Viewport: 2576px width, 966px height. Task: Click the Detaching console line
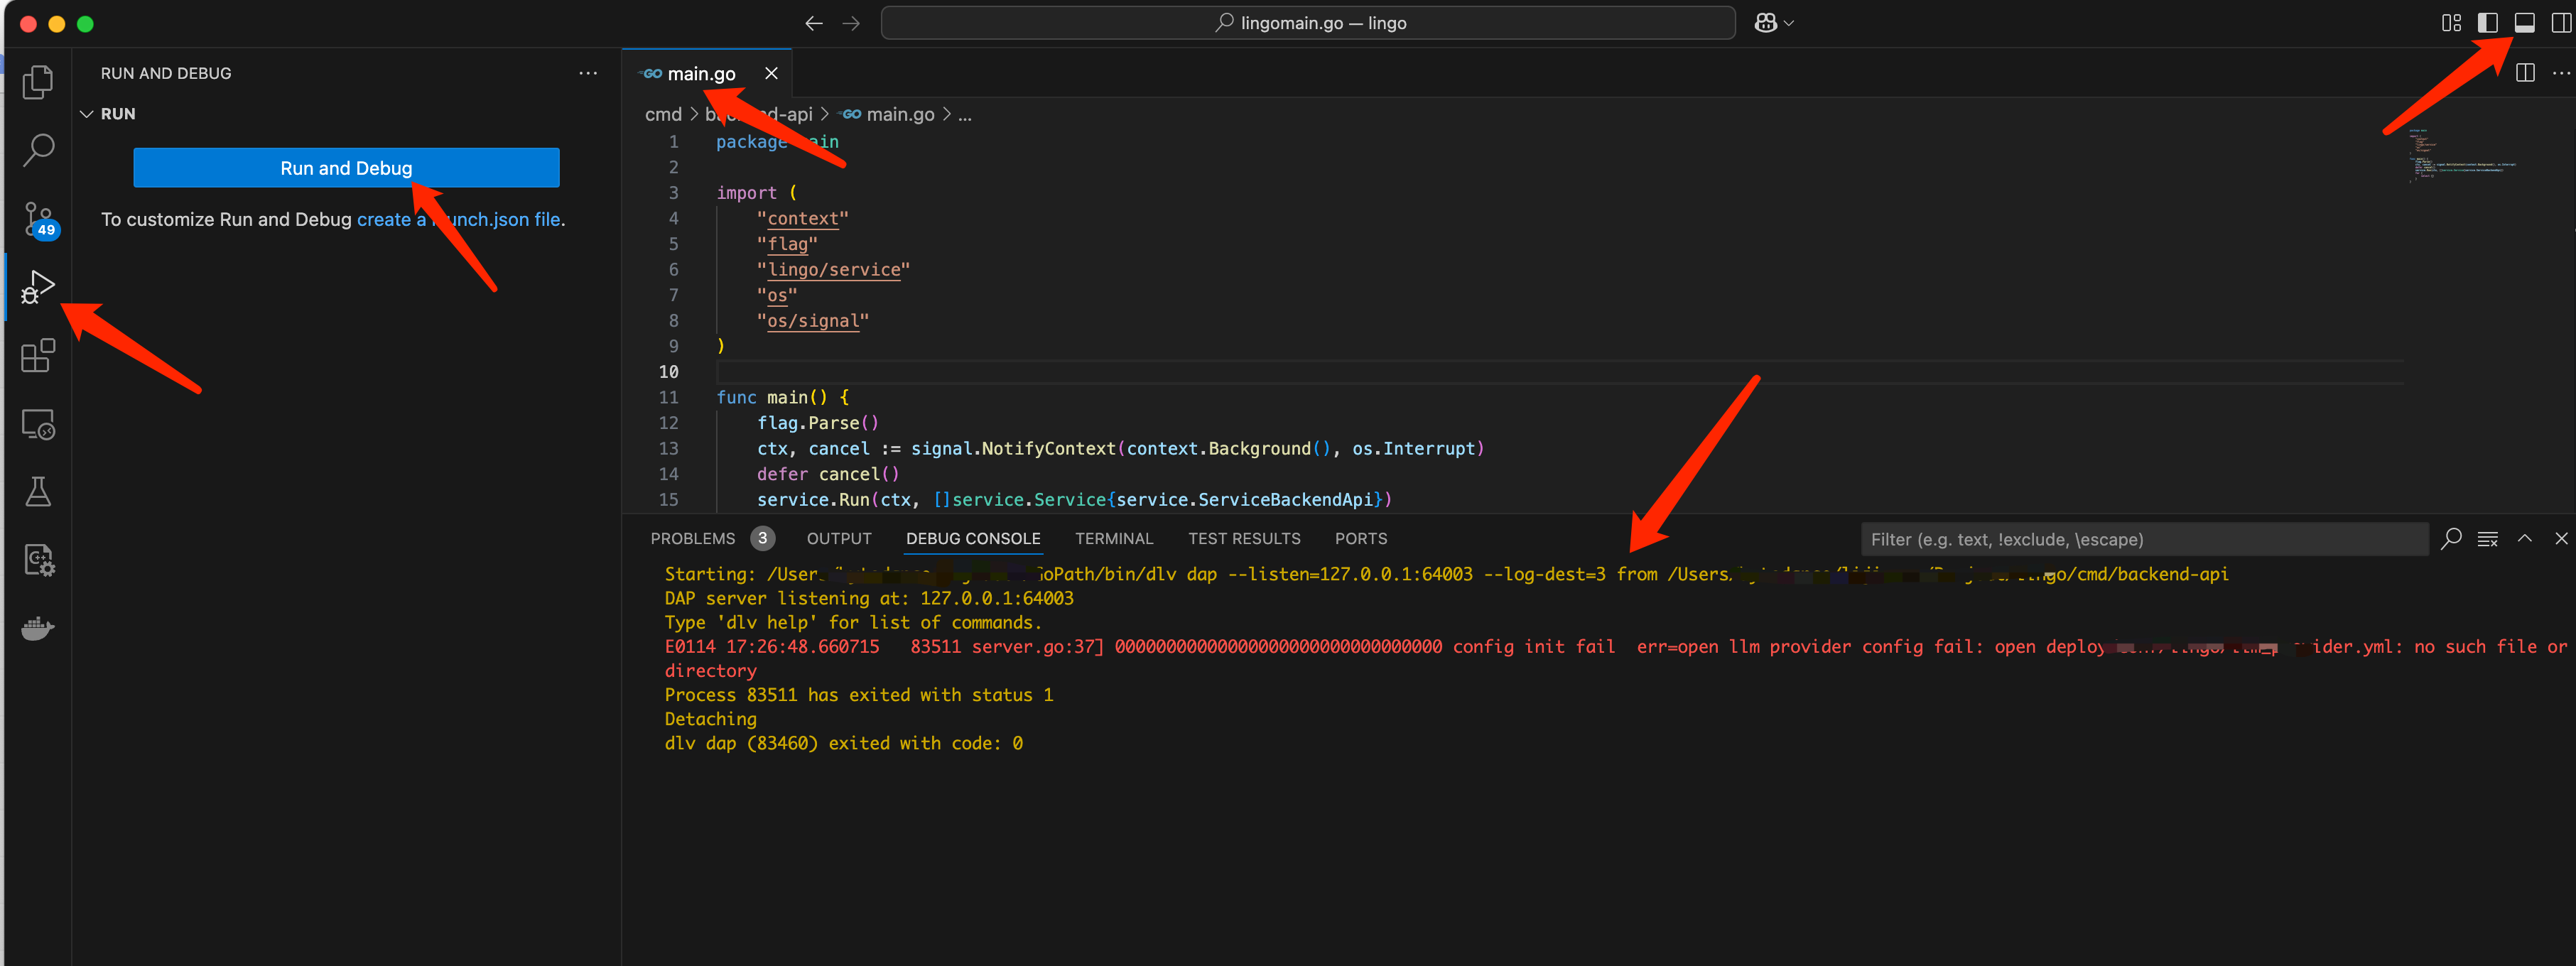(x=710, y=719)
